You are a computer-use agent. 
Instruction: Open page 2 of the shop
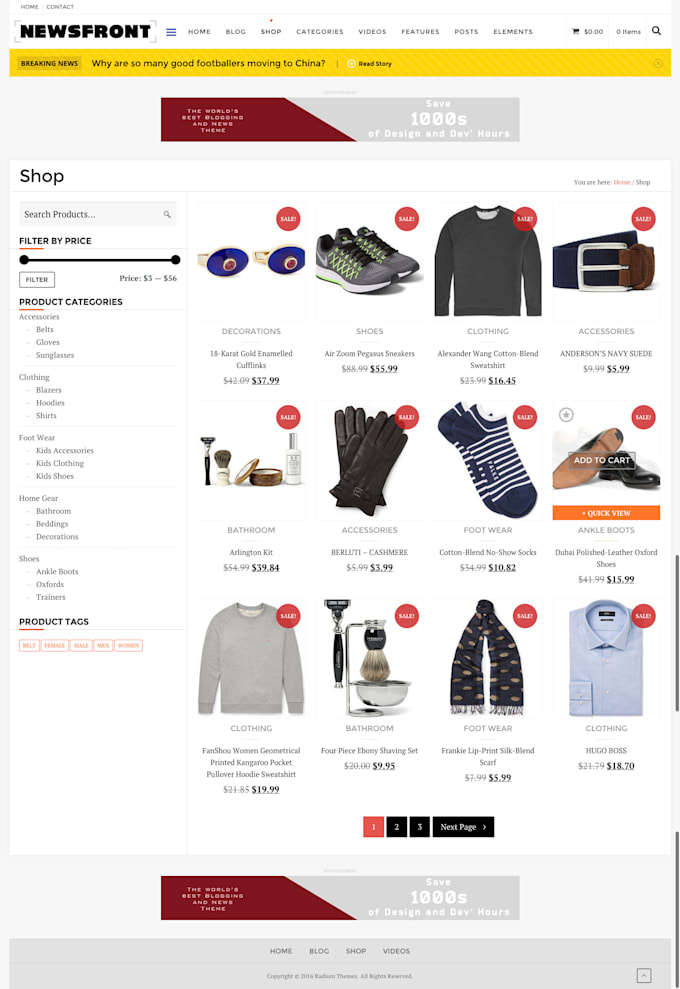pos(396,827)
